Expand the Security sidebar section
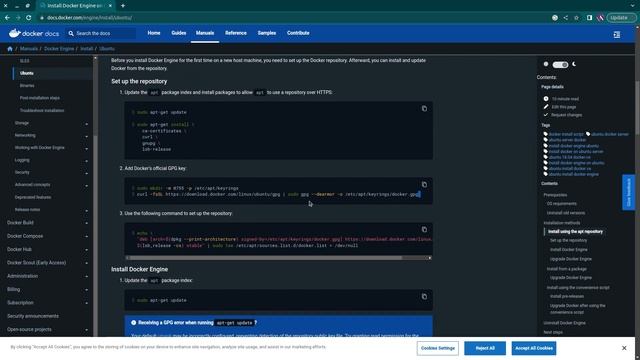Image resolution: width=640 pixels, height=360 pixels. click(86, 173)
